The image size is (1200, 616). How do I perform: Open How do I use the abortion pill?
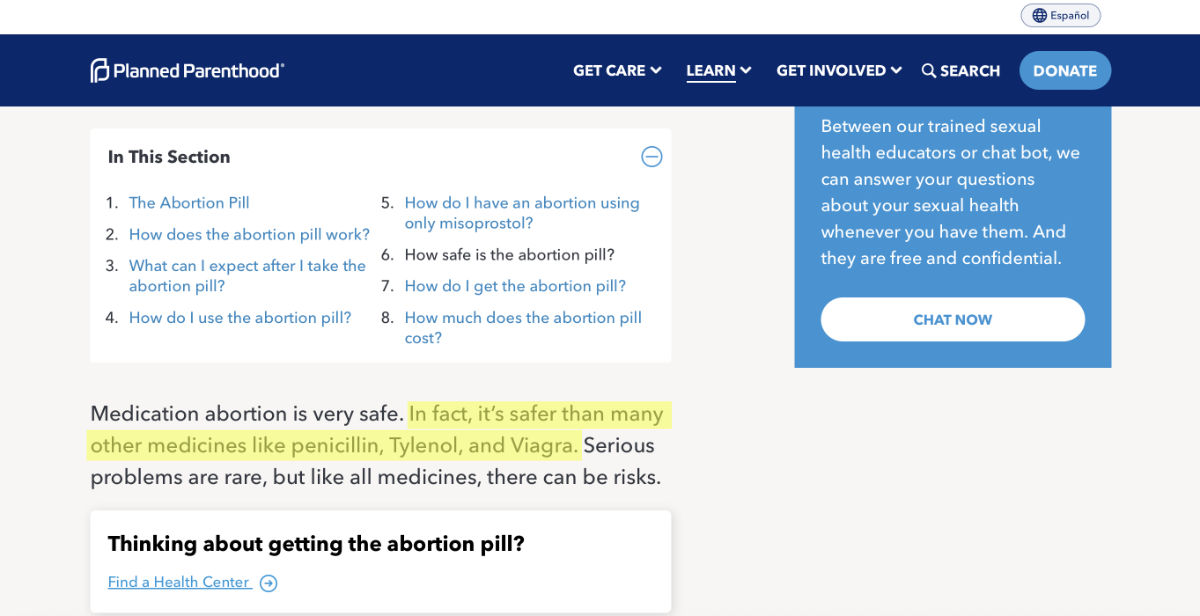240,318
